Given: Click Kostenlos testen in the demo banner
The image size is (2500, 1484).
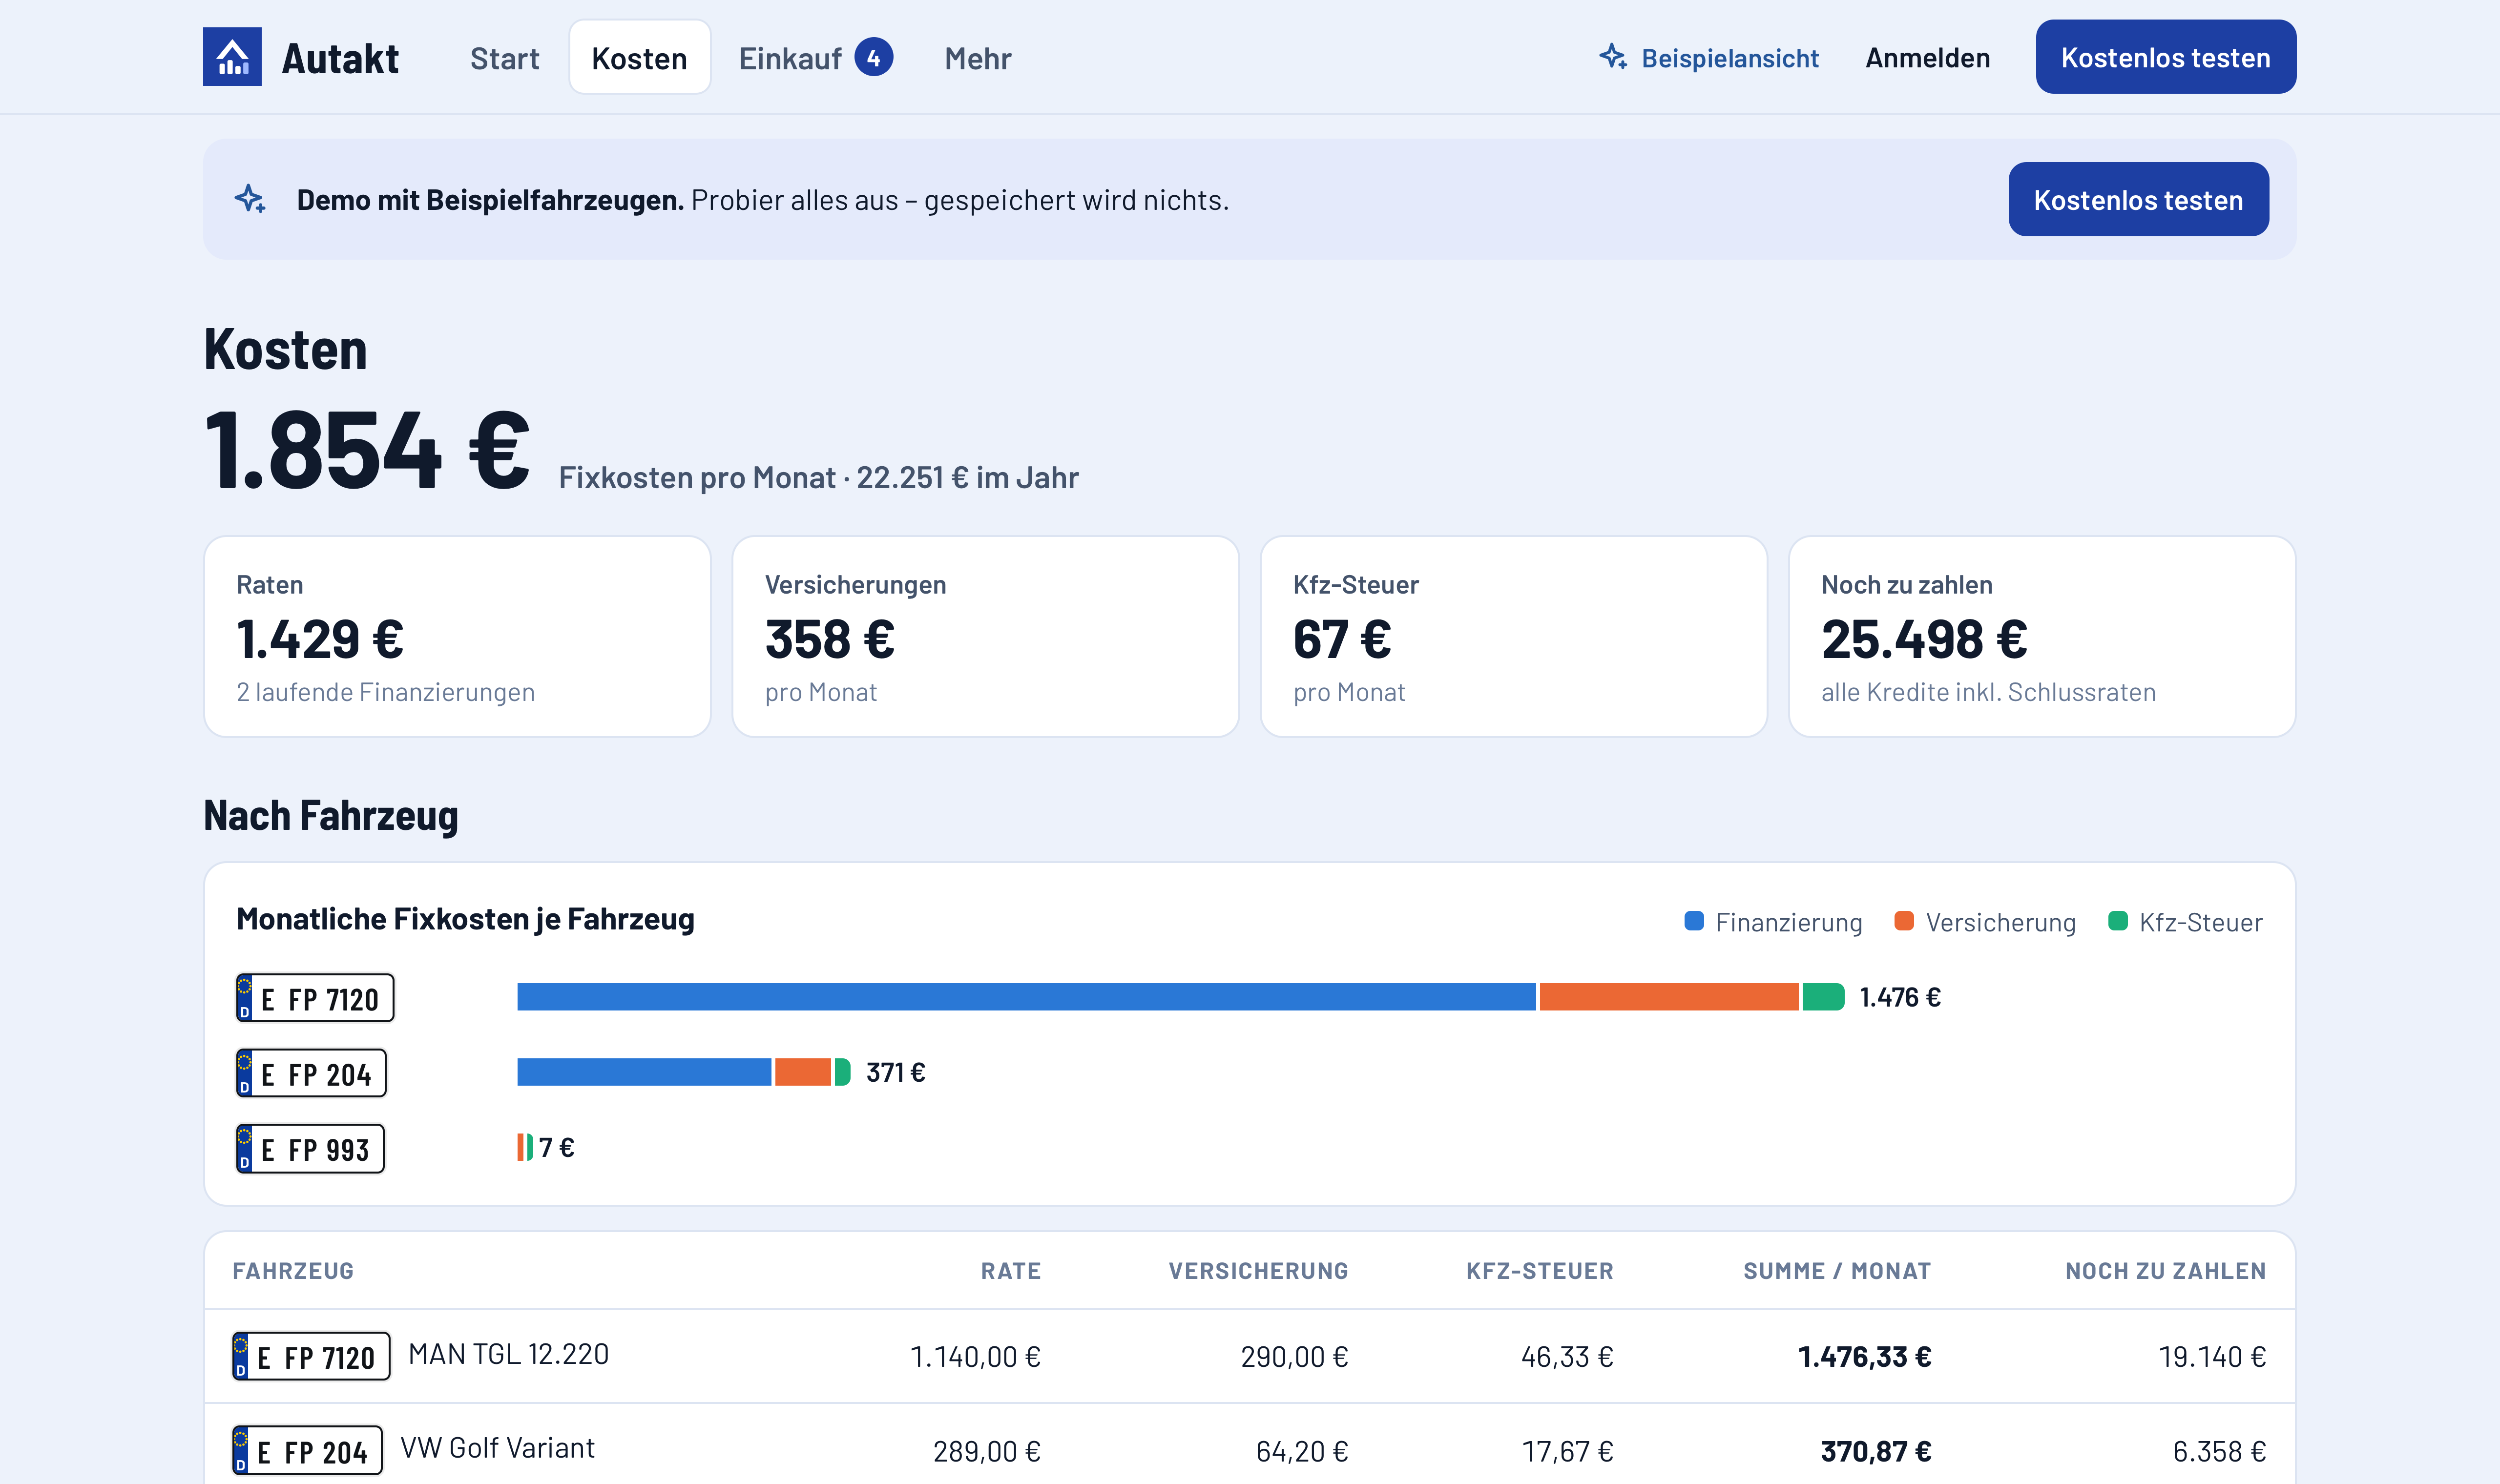Looking at the screenshot, I should click(x=2138, y=199).
